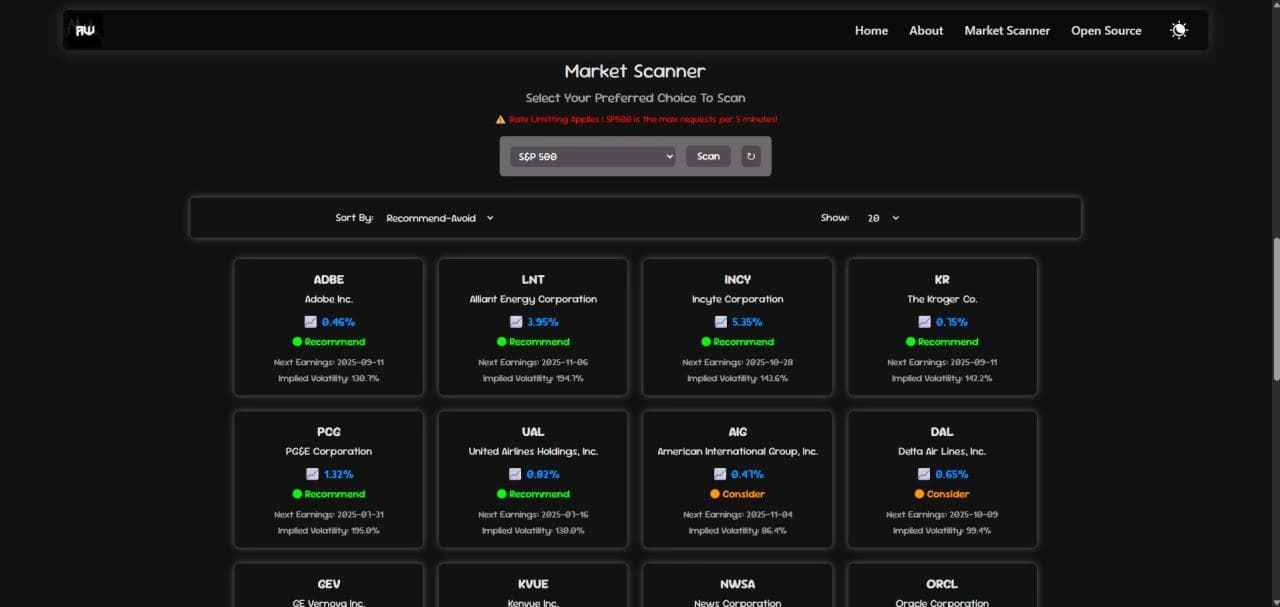Click the orange Consider dot on DAL card
Image resolution: width=1280 pixels, height=607 pixels.
point(919,494)
